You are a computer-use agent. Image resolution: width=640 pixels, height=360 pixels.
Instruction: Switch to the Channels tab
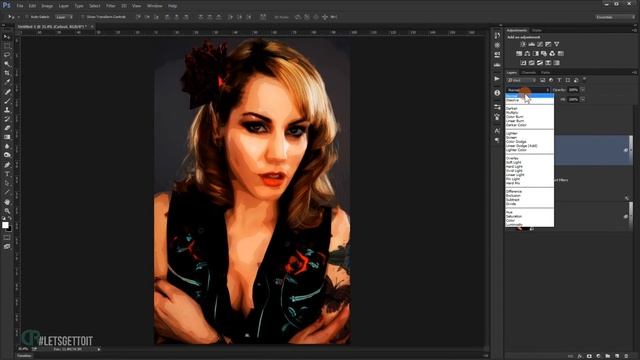point(529,73)
